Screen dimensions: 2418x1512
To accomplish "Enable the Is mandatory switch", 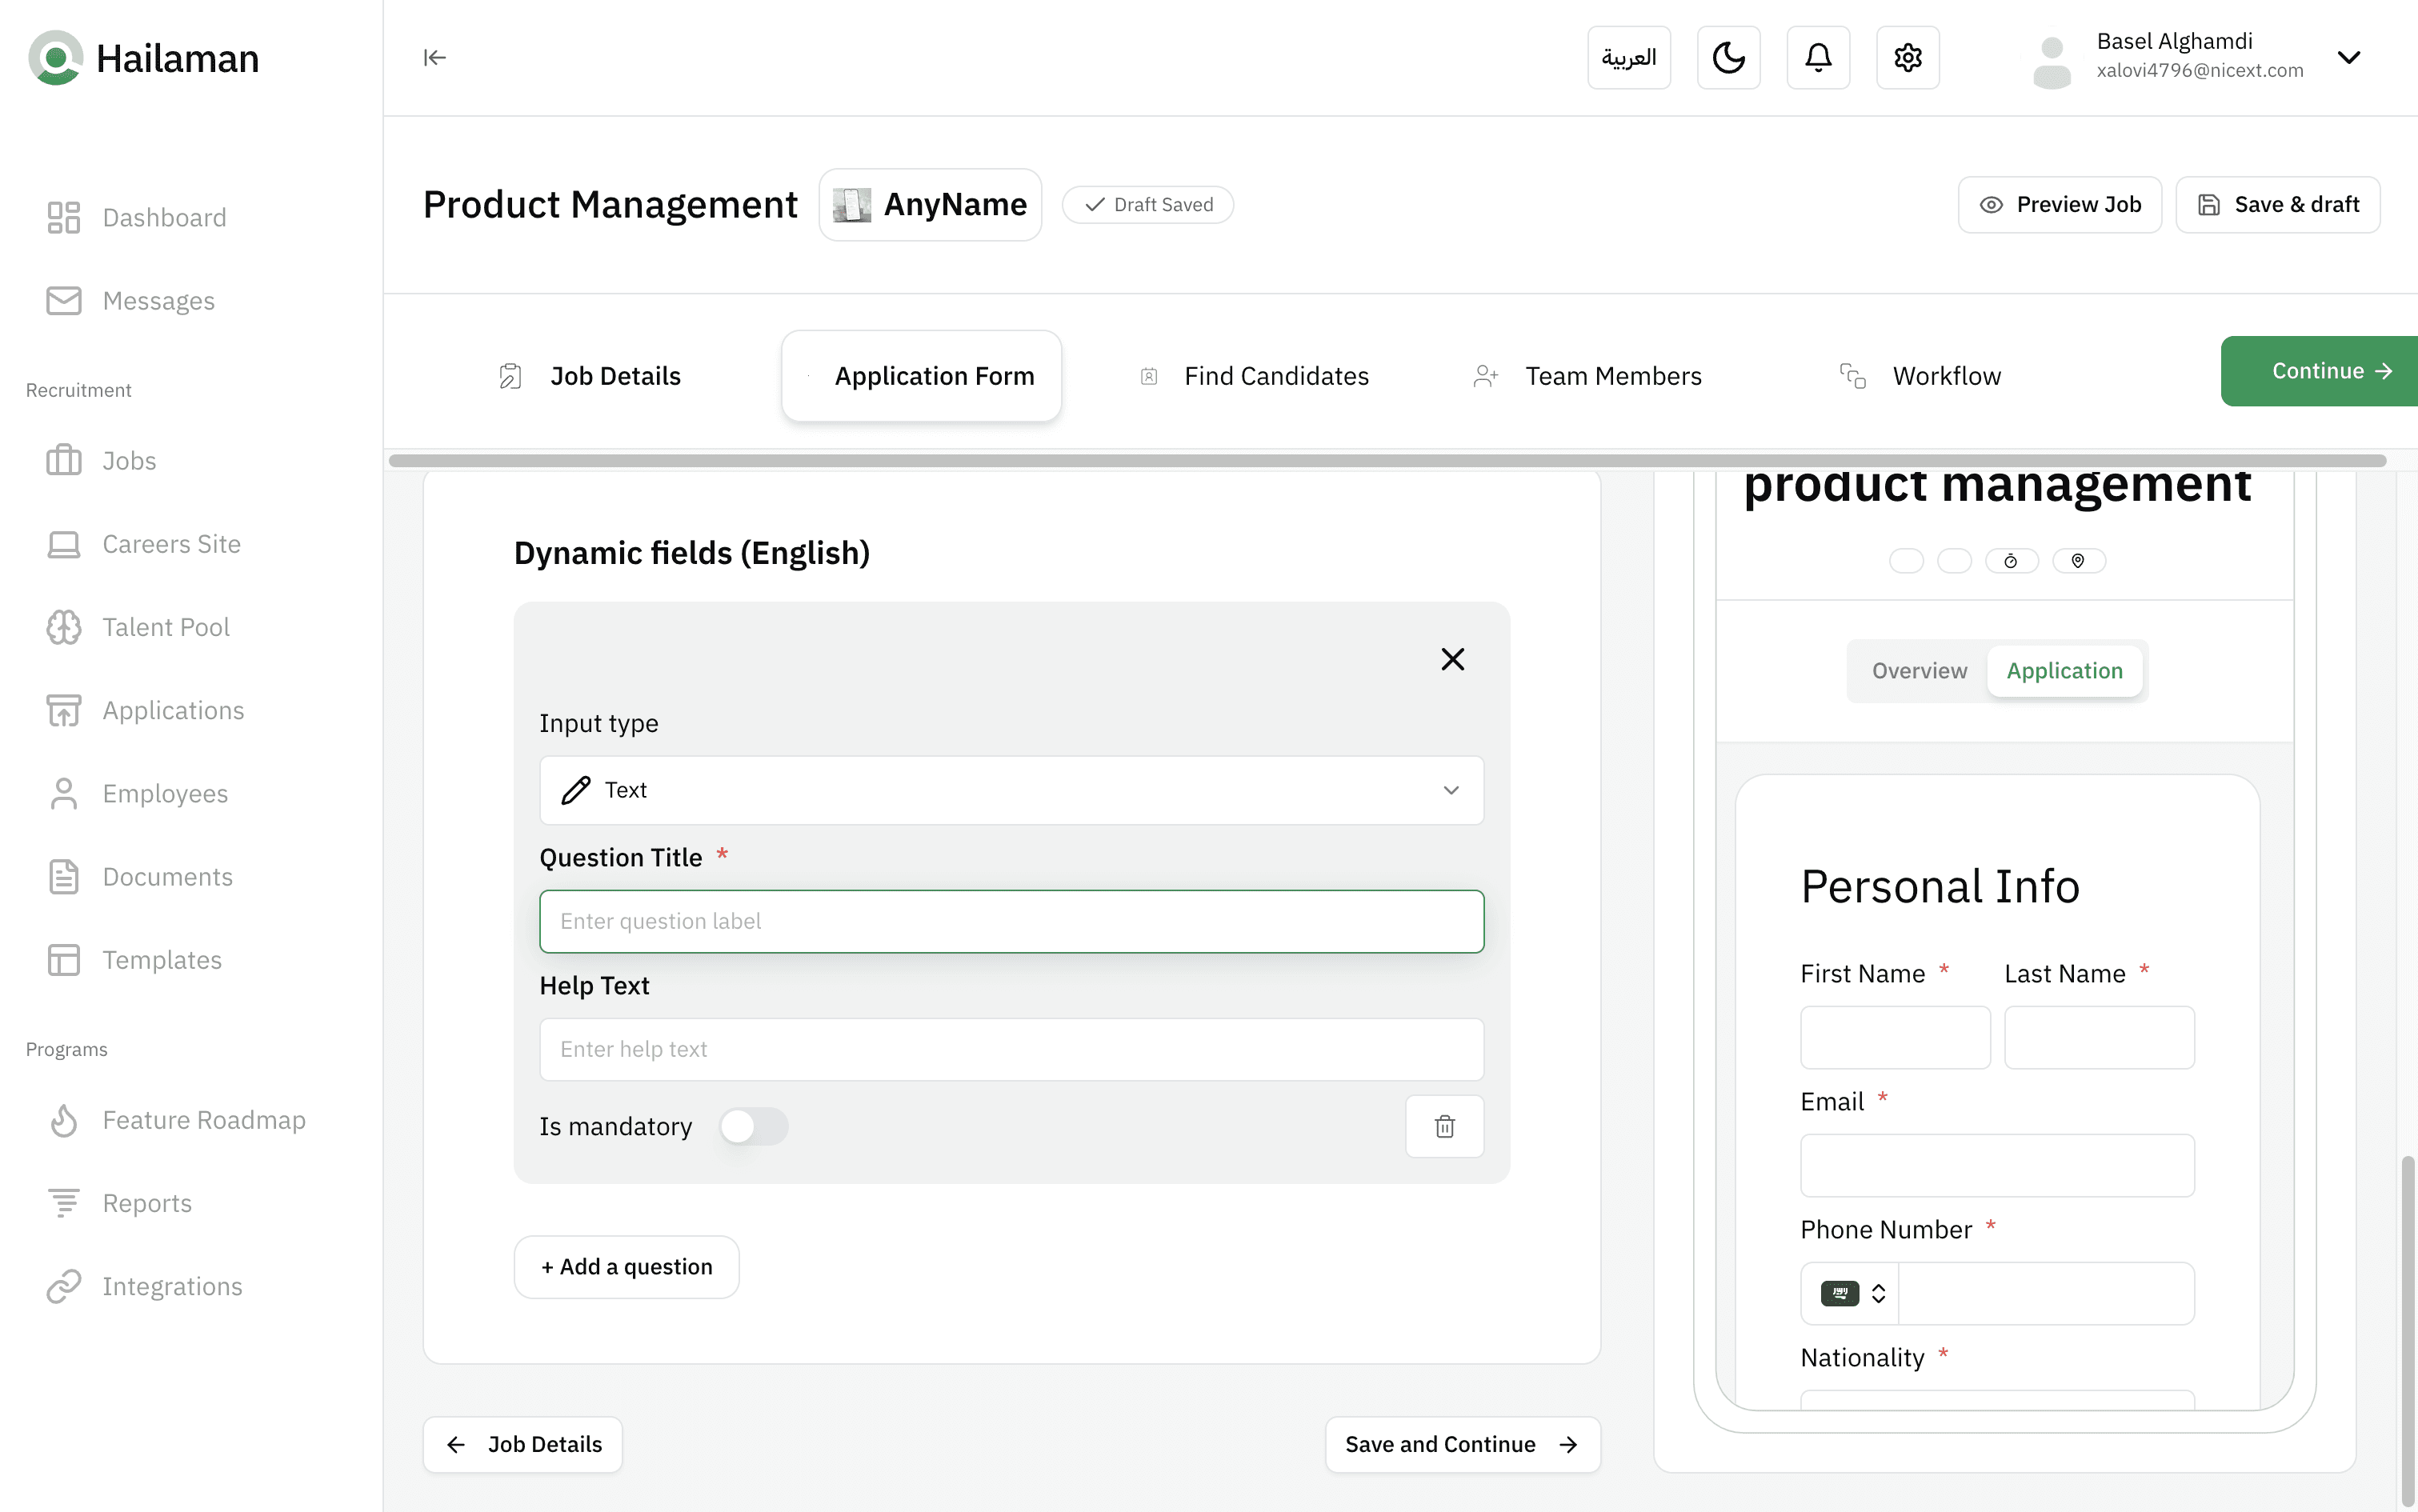I will tap(753, 1126).
